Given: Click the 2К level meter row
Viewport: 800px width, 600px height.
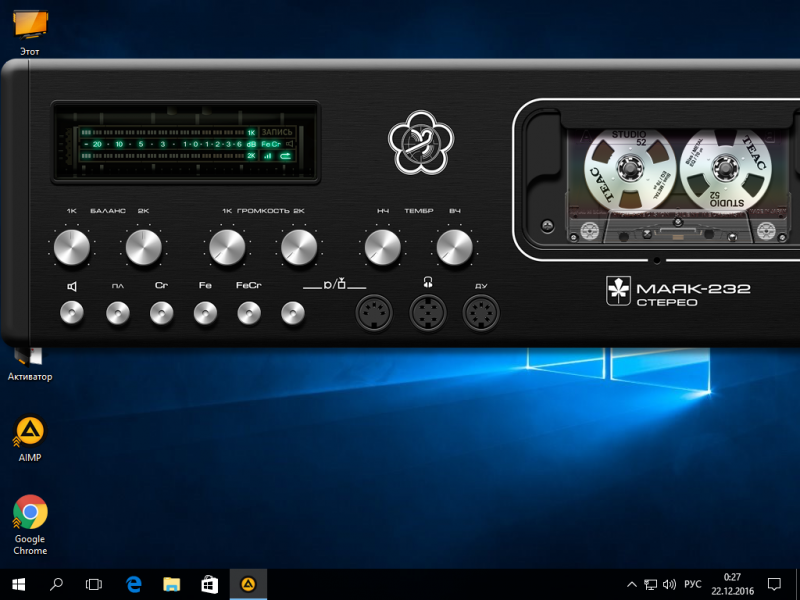Looking at the screenshot, I should pos(168,156).
